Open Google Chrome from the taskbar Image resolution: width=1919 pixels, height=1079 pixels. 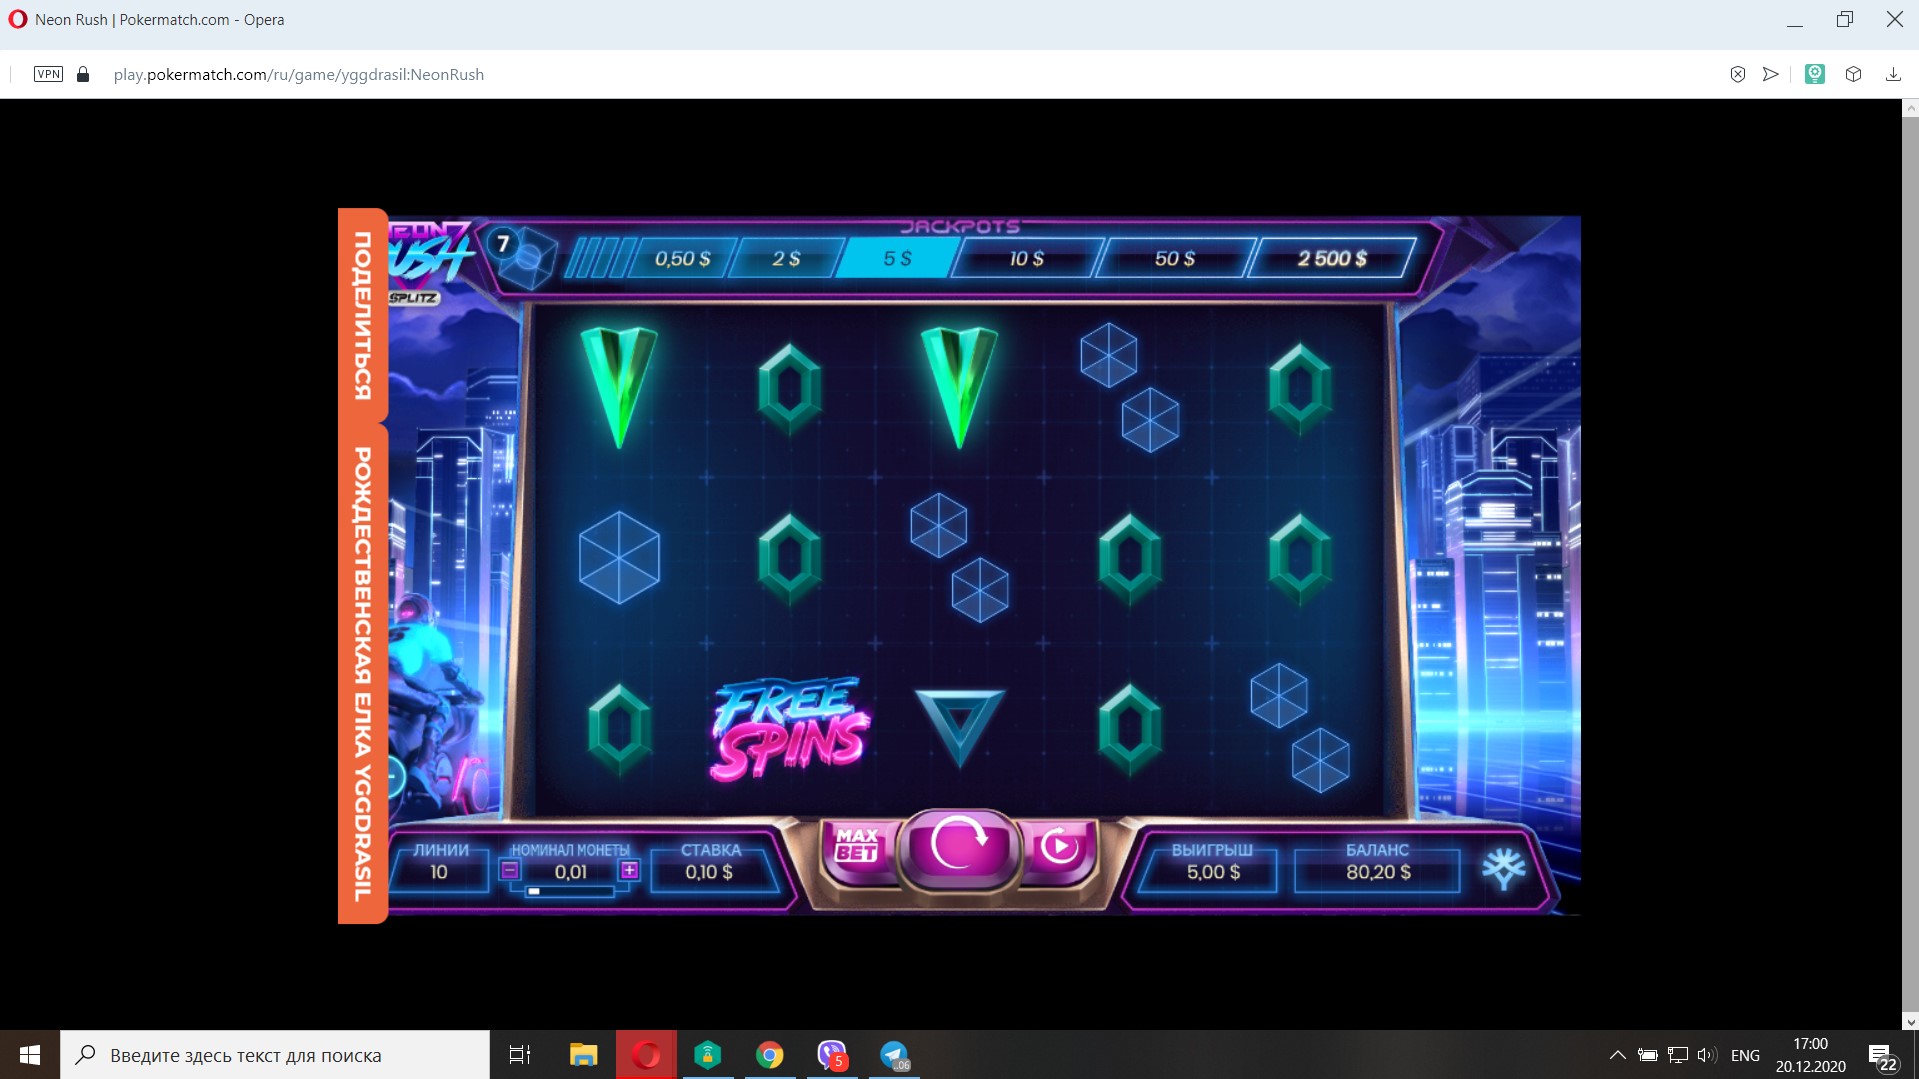pos(770,1055)
